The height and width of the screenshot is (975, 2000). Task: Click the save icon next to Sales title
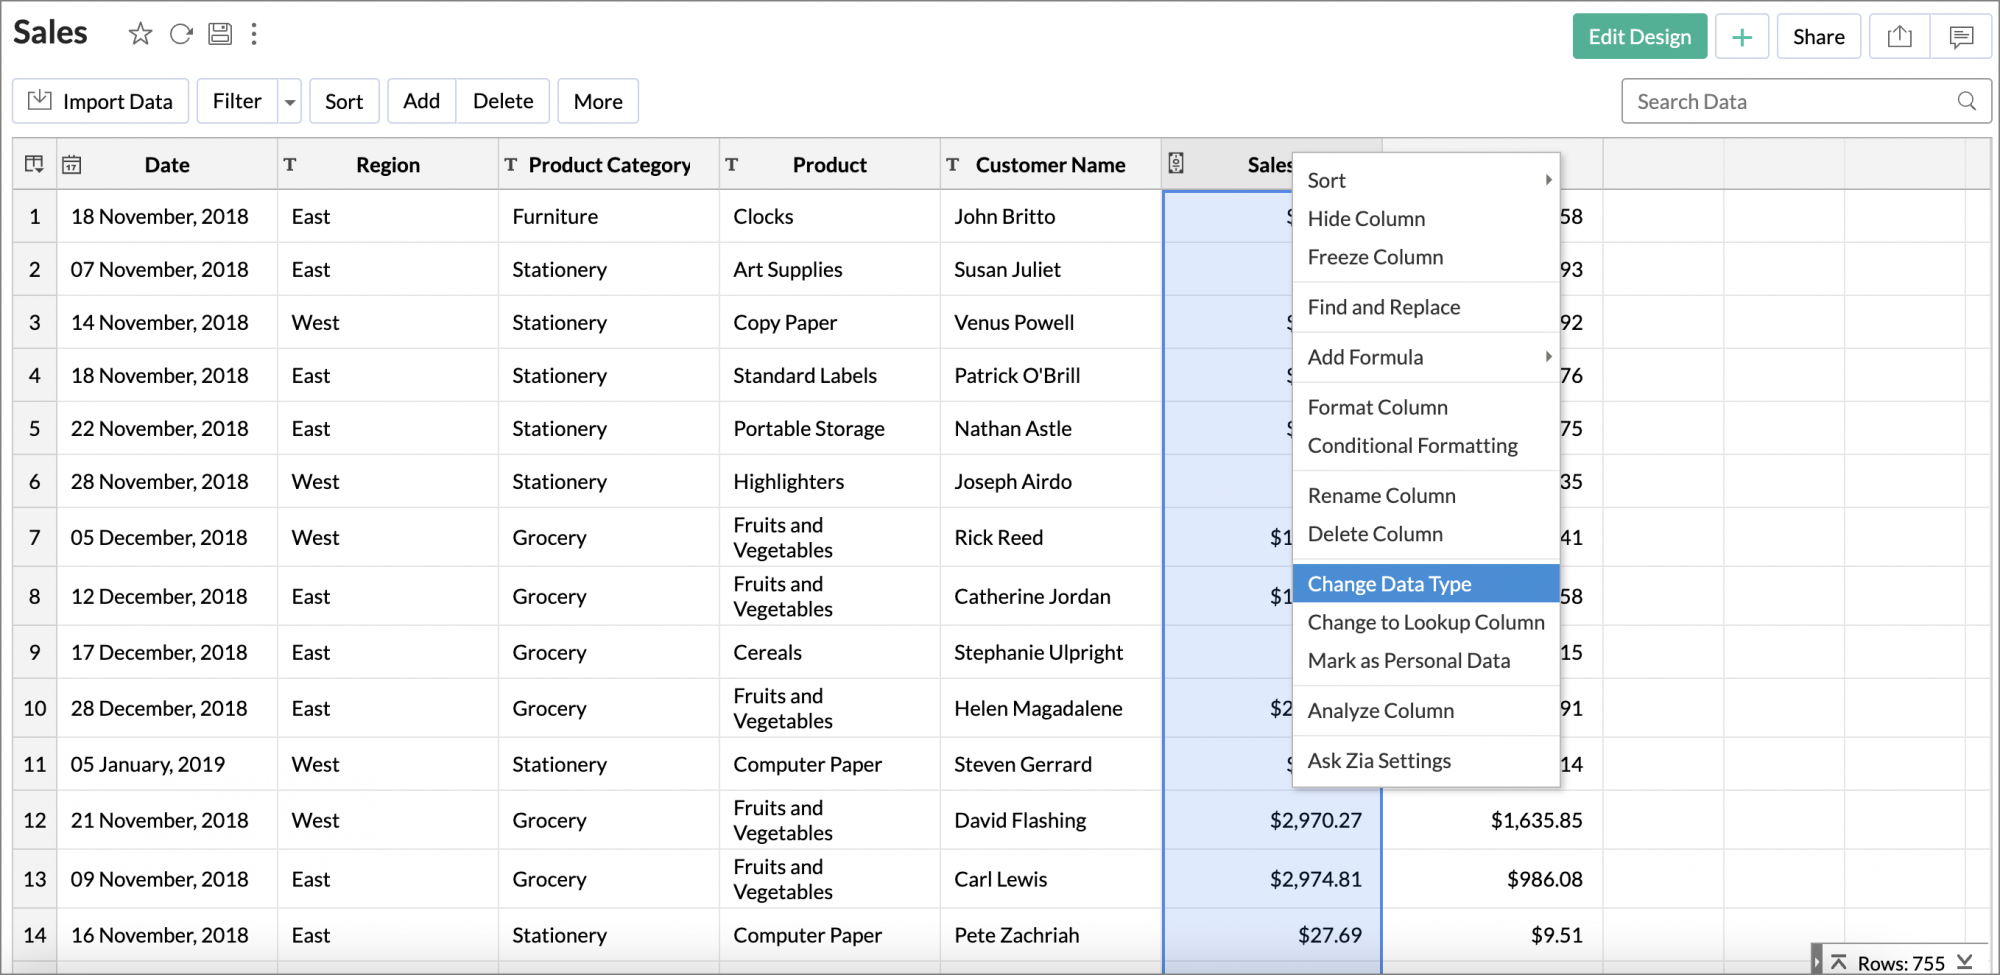click(220, 33)
